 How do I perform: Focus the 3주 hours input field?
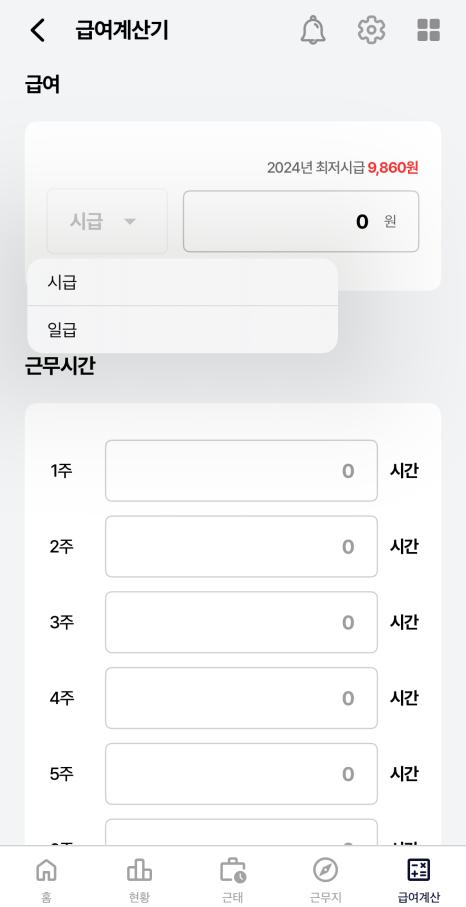point(241,622)
